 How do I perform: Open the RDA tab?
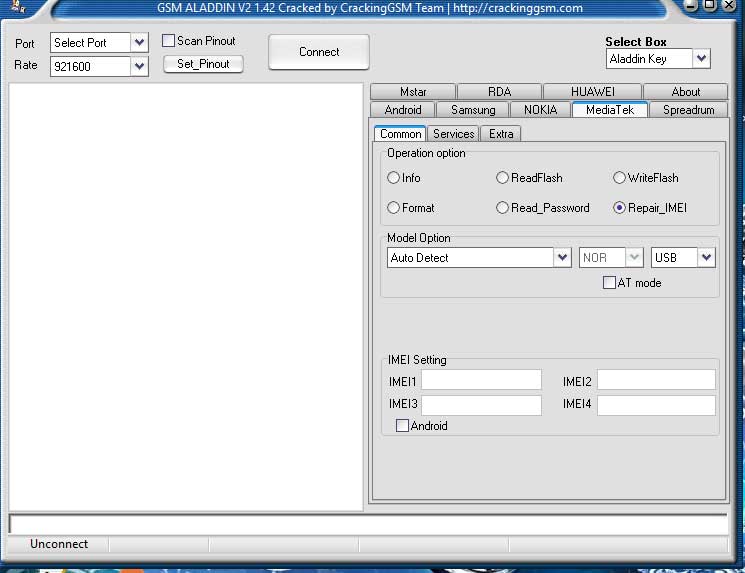tap(499, 92)
